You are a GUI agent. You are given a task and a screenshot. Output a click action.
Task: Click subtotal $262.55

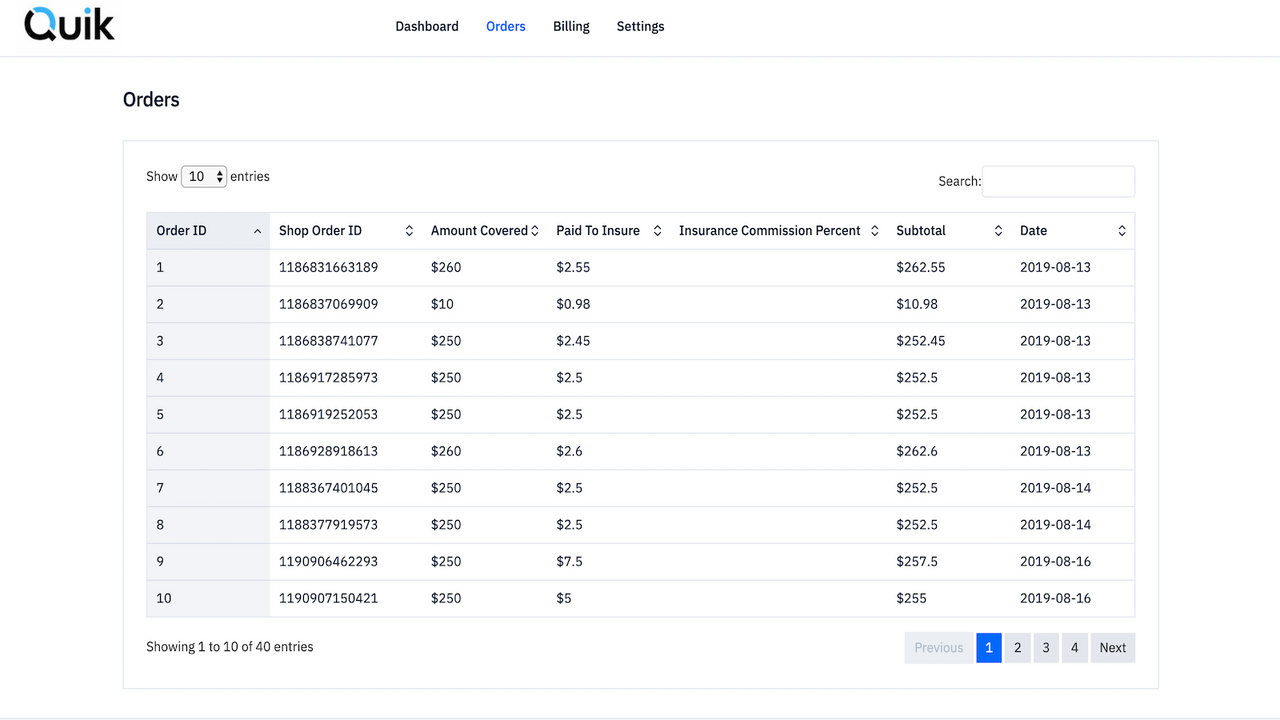point(920,267)
